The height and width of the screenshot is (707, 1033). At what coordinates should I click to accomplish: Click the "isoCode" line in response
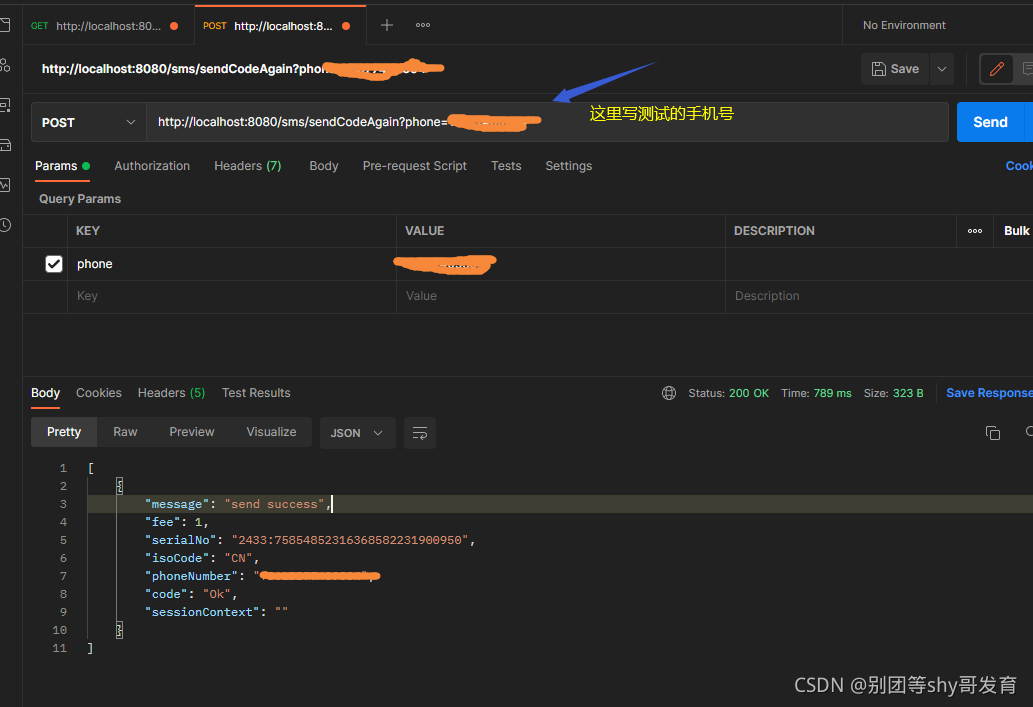point(202,559)
